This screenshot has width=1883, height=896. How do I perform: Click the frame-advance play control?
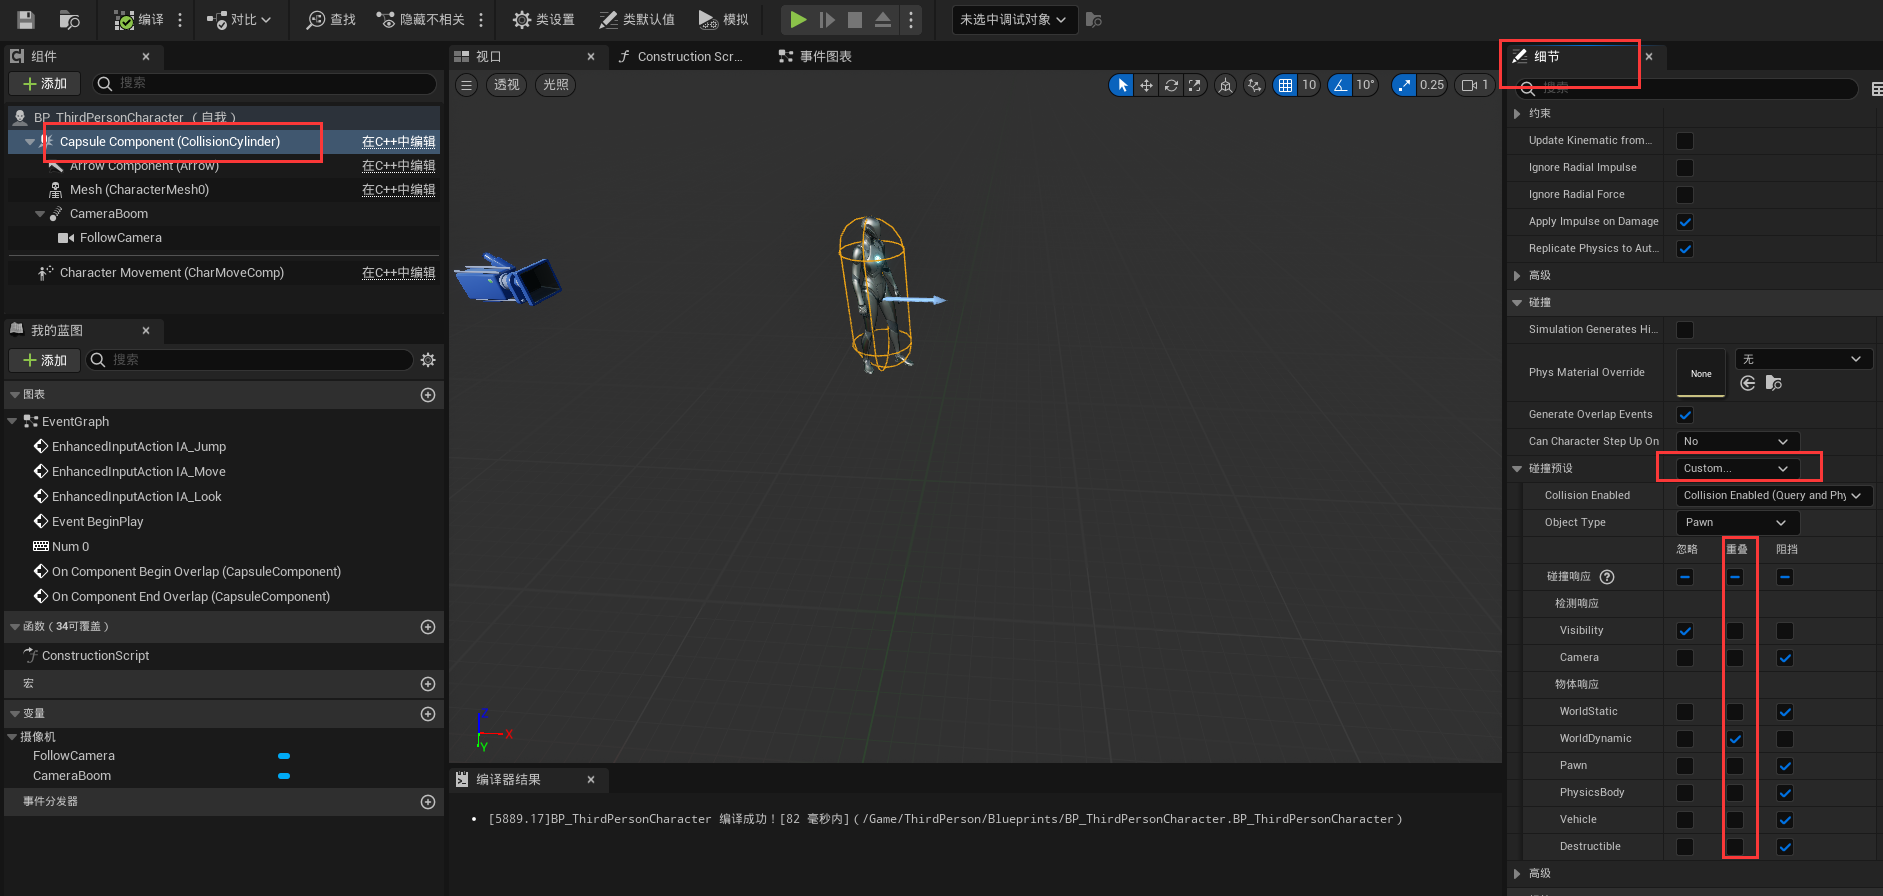[827, 19]
